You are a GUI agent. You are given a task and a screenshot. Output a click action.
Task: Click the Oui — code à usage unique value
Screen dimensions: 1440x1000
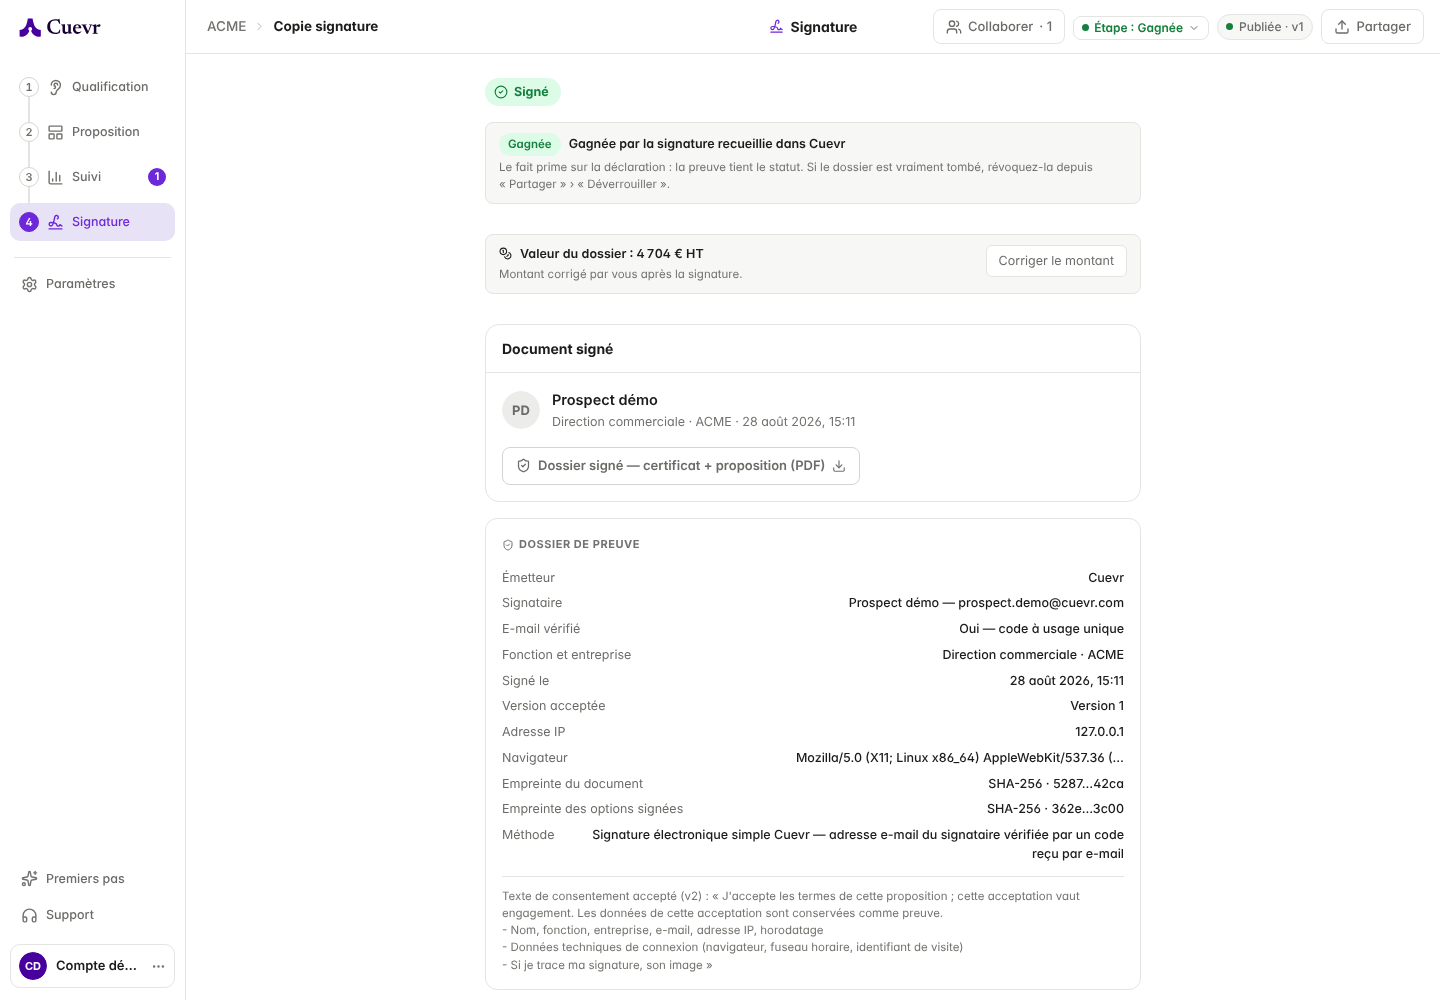[x=1041, y=629]
